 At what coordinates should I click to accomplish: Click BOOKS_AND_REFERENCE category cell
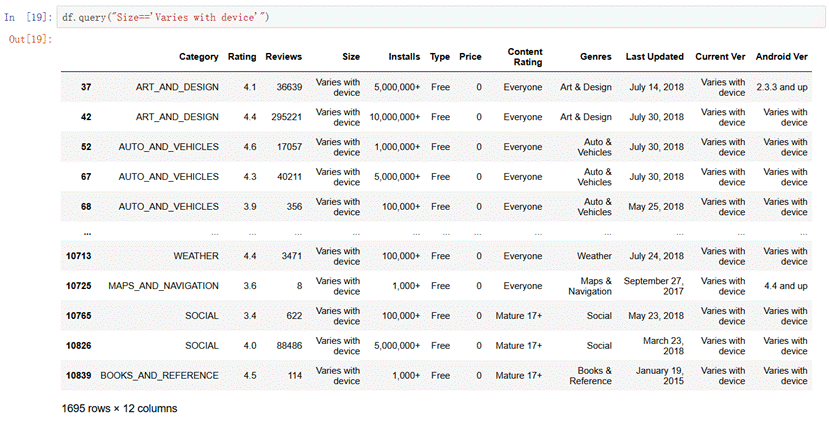pyautogui.click(x=159, y=375)
